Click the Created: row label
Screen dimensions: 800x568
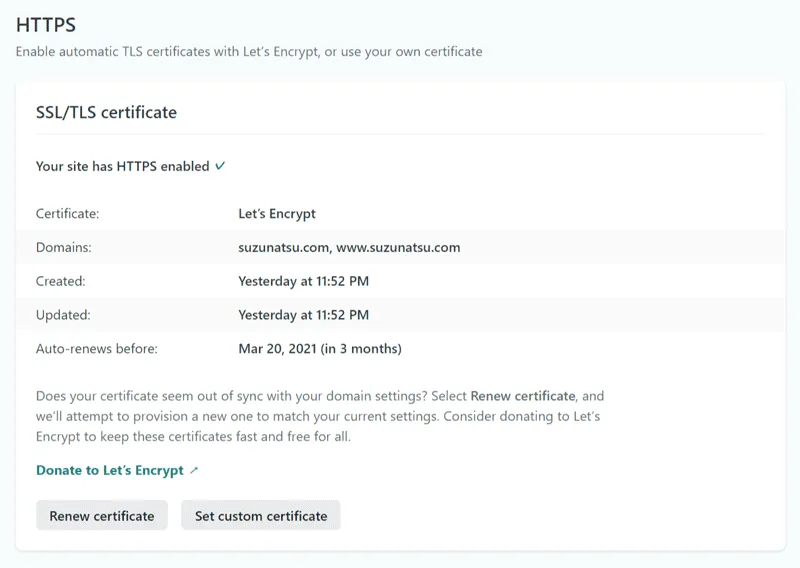tap(61, 281)
